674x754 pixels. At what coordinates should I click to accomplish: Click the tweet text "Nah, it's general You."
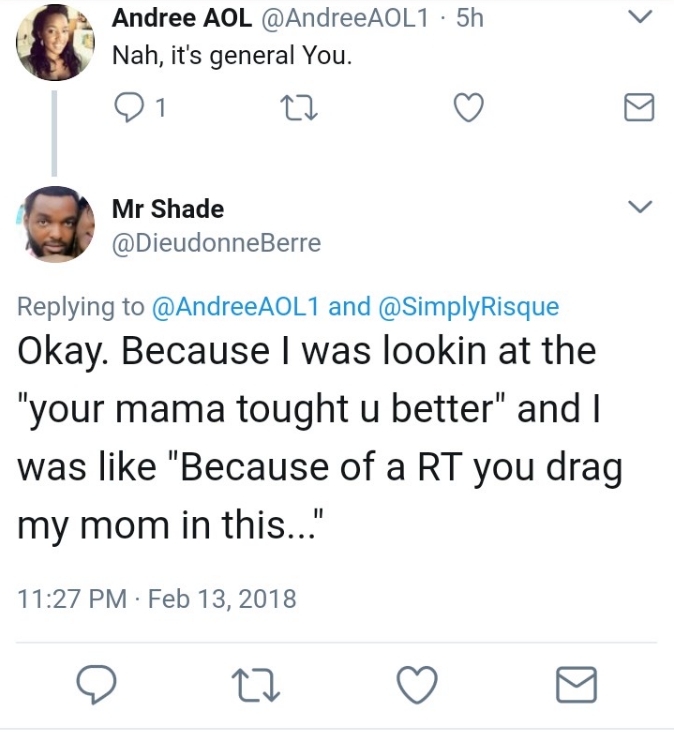[232, 54]
